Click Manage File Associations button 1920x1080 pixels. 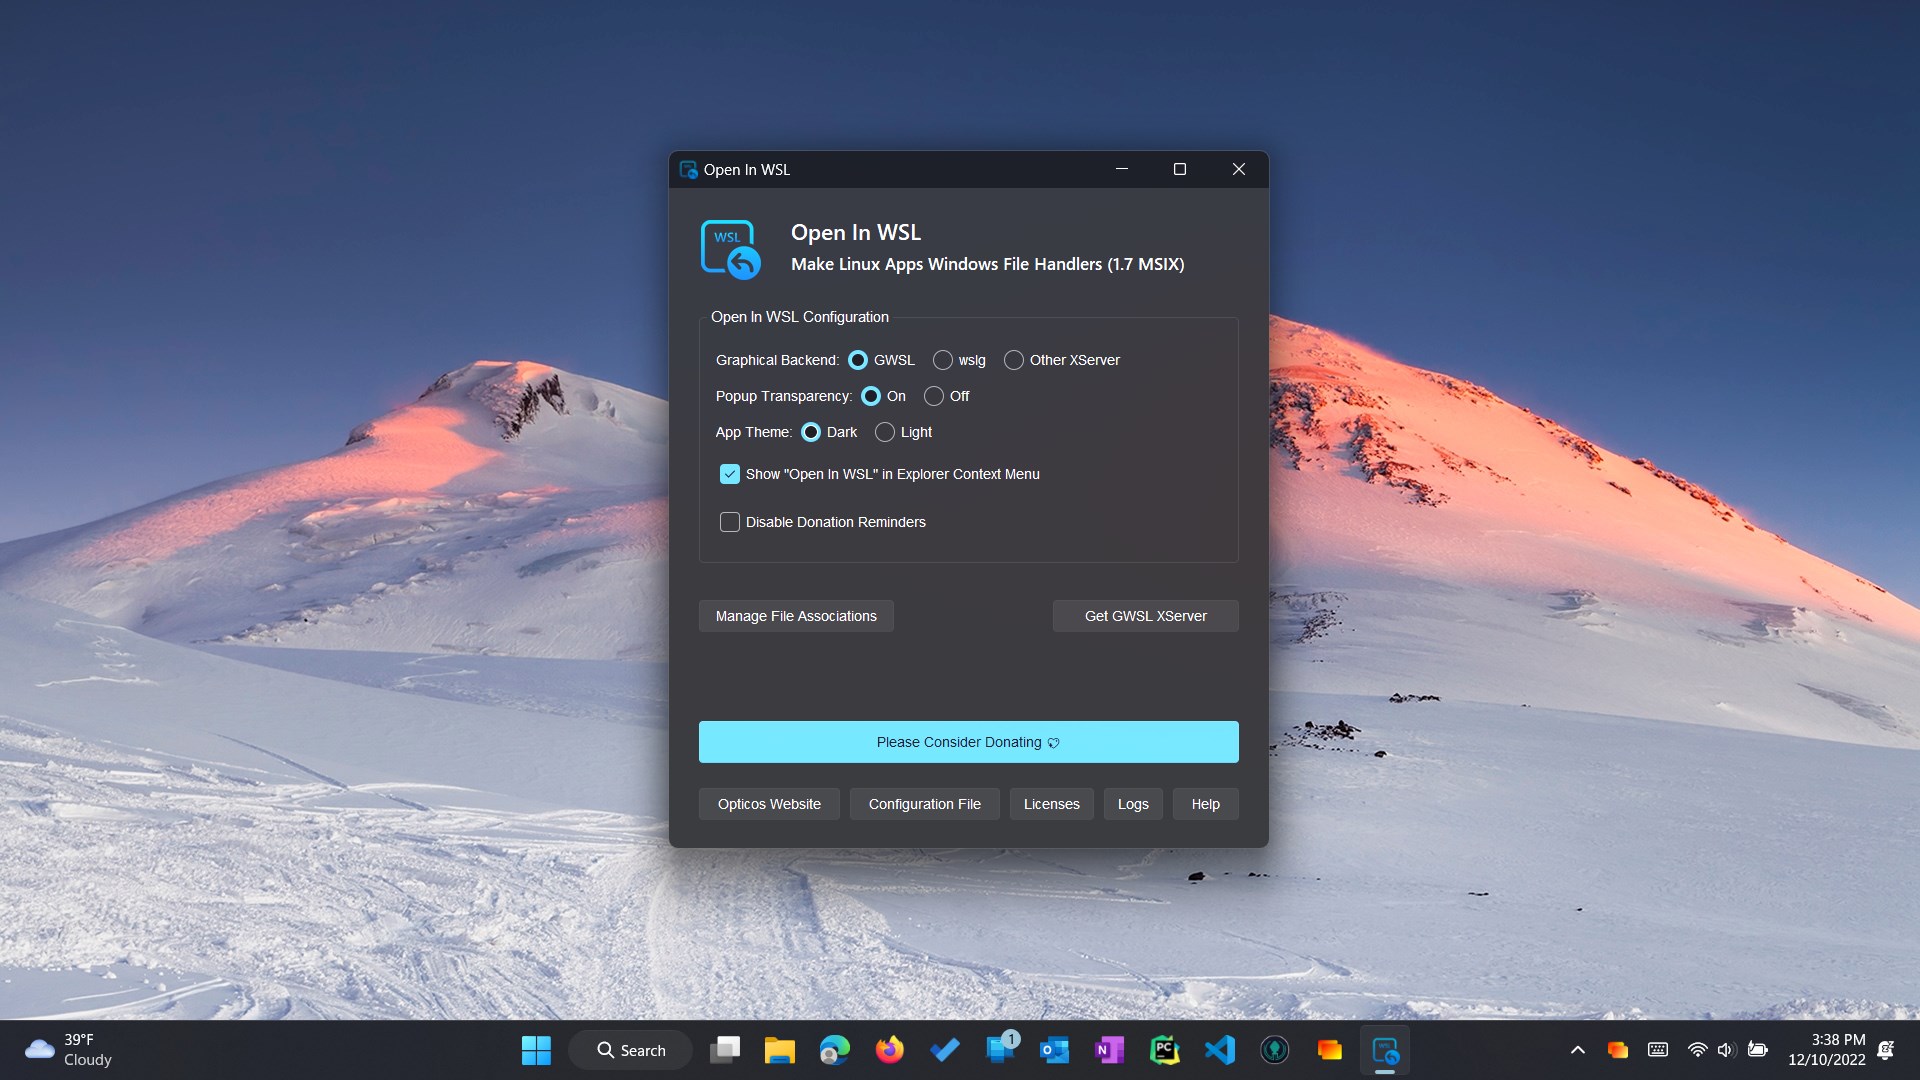point(796,616)
